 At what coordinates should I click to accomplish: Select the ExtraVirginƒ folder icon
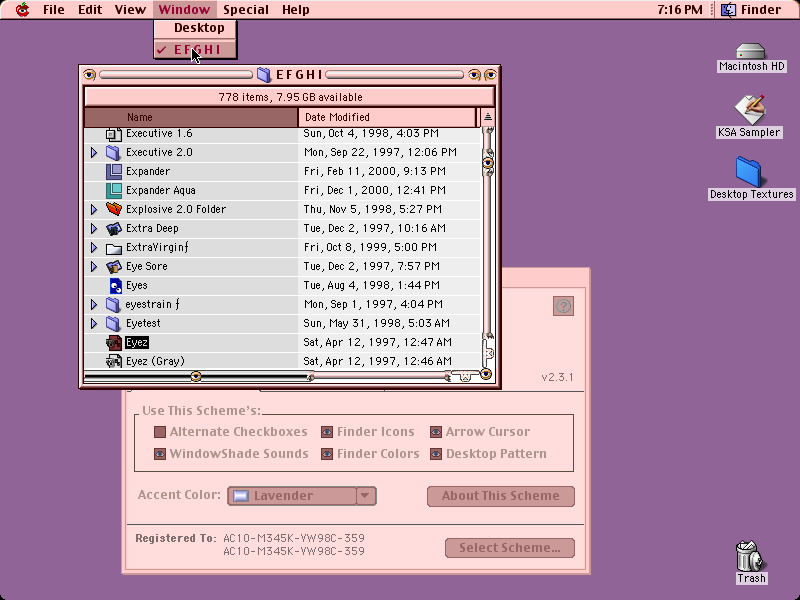[113, 248]
